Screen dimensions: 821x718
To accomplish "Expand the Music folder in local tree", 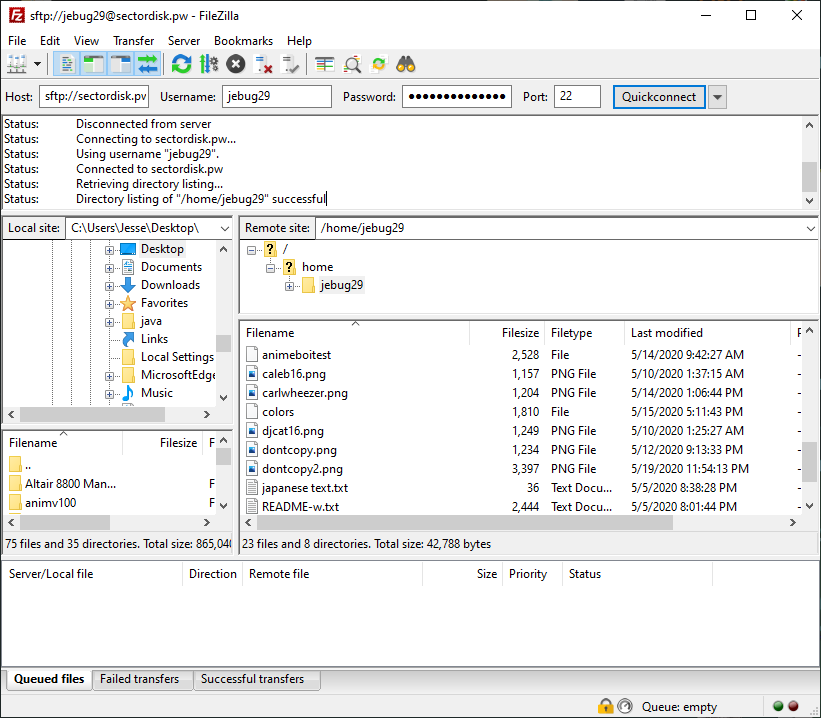I will pos(109,394).
